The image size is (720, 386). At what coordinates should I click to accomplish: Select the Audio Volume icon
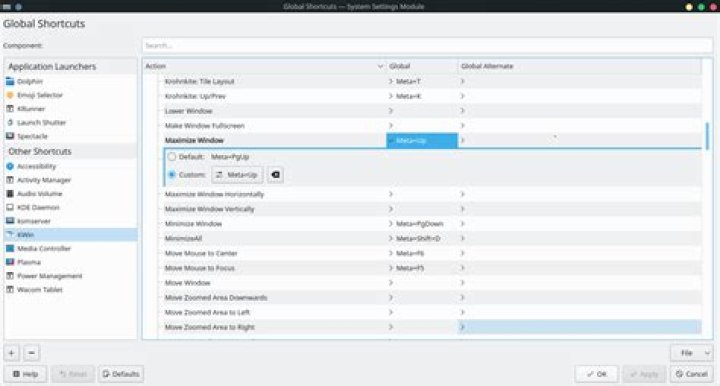click(x=10, y=194)
